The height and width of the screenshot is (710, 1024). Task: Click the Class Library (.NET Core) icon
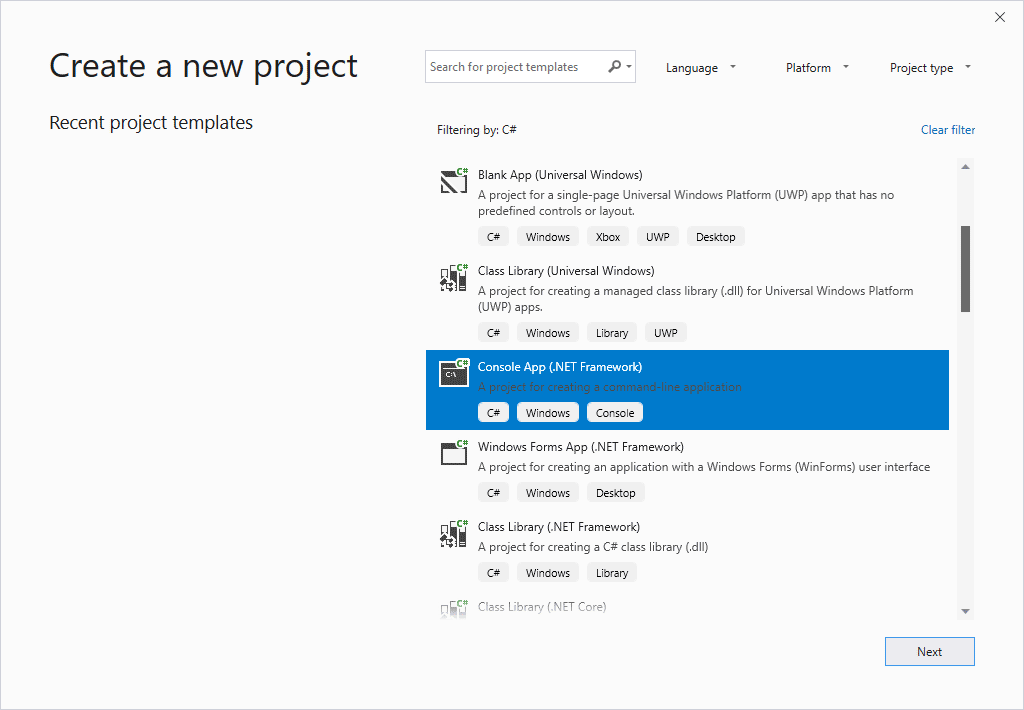pos(454,609)
